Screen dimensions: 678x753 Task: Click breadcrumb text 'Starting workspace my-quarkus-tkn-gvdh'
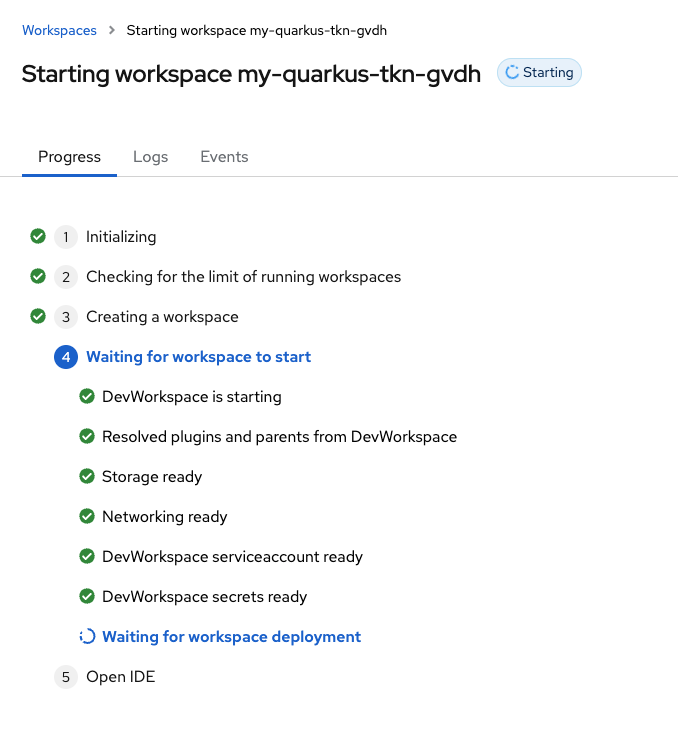tap(256, 30)
